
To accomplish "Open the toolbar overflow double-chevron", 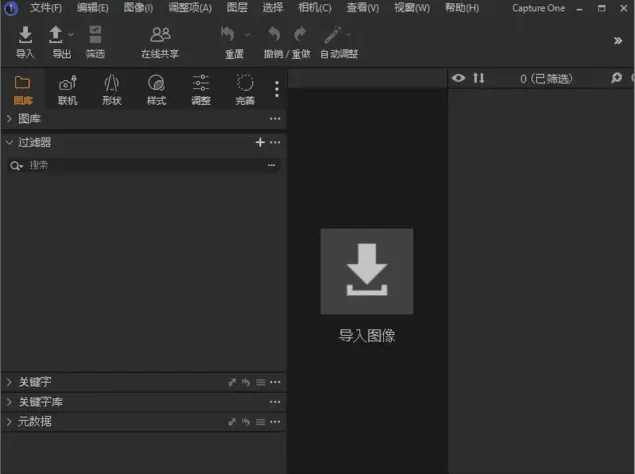I will 617,41.
